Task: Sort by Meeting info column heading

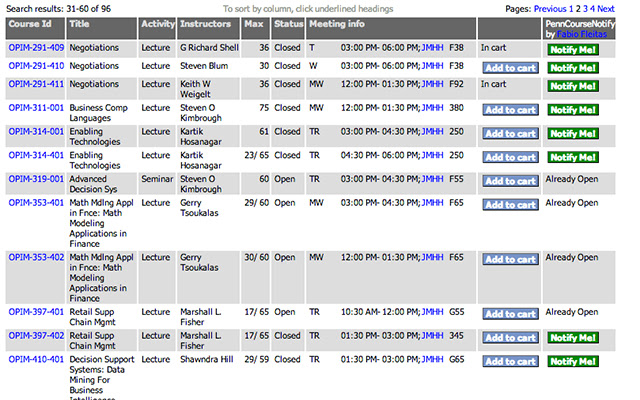Action: point(337,23)
